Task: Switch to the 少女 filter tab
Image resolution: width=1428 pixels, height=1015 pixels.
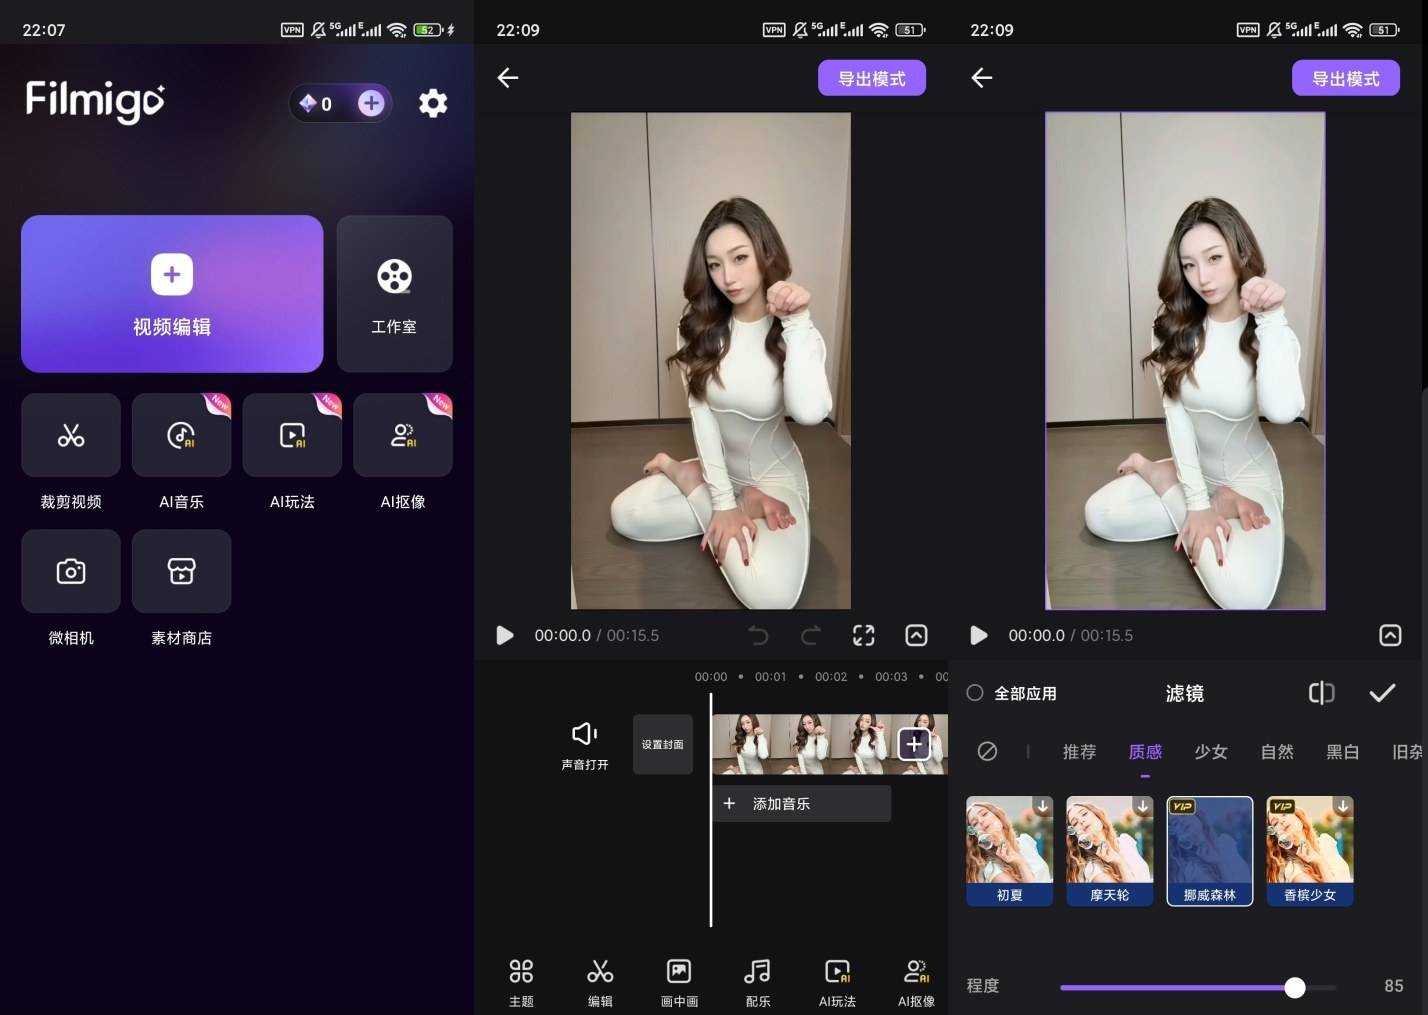Action: coord(1210,752)
